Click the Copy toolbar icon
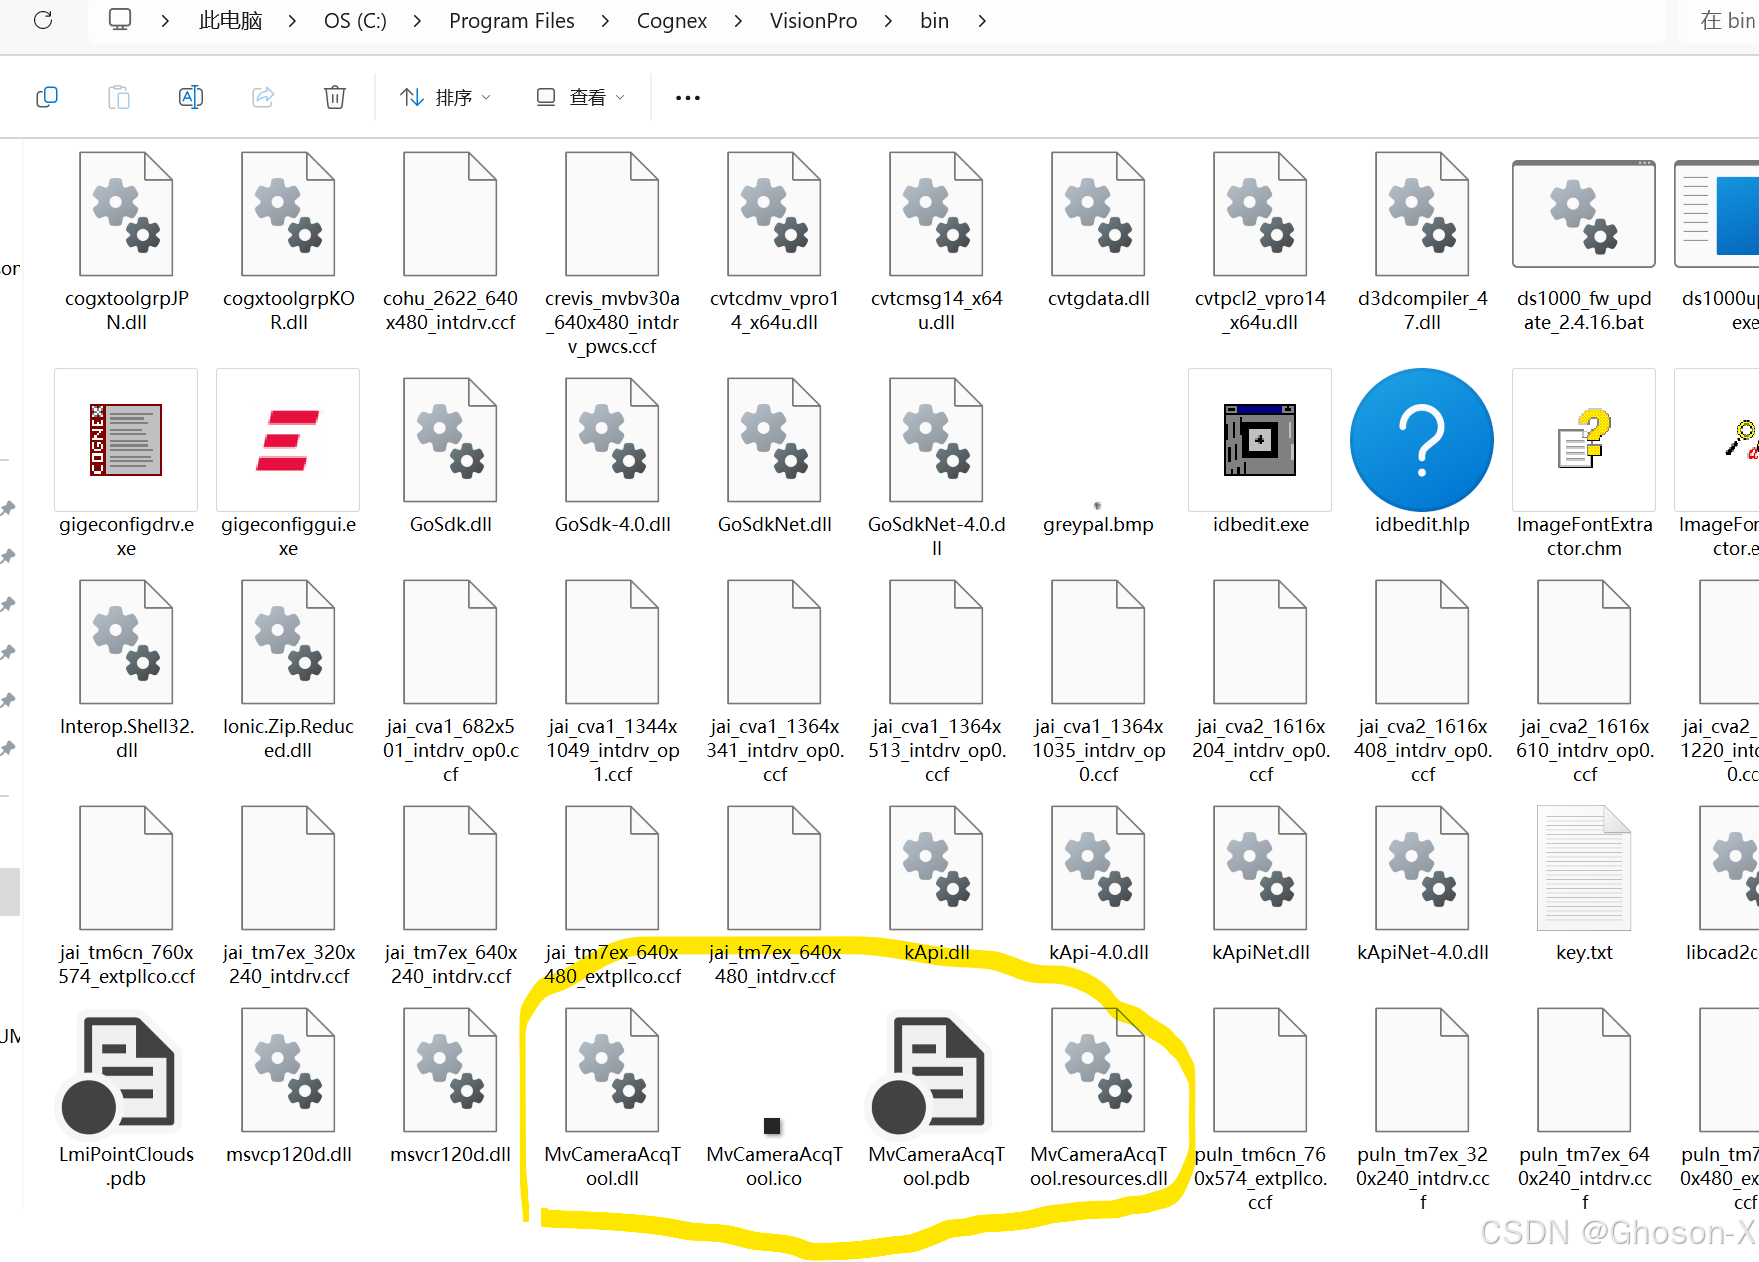Viewport: 1759px width, 1262px height. (x=46, y=96)
